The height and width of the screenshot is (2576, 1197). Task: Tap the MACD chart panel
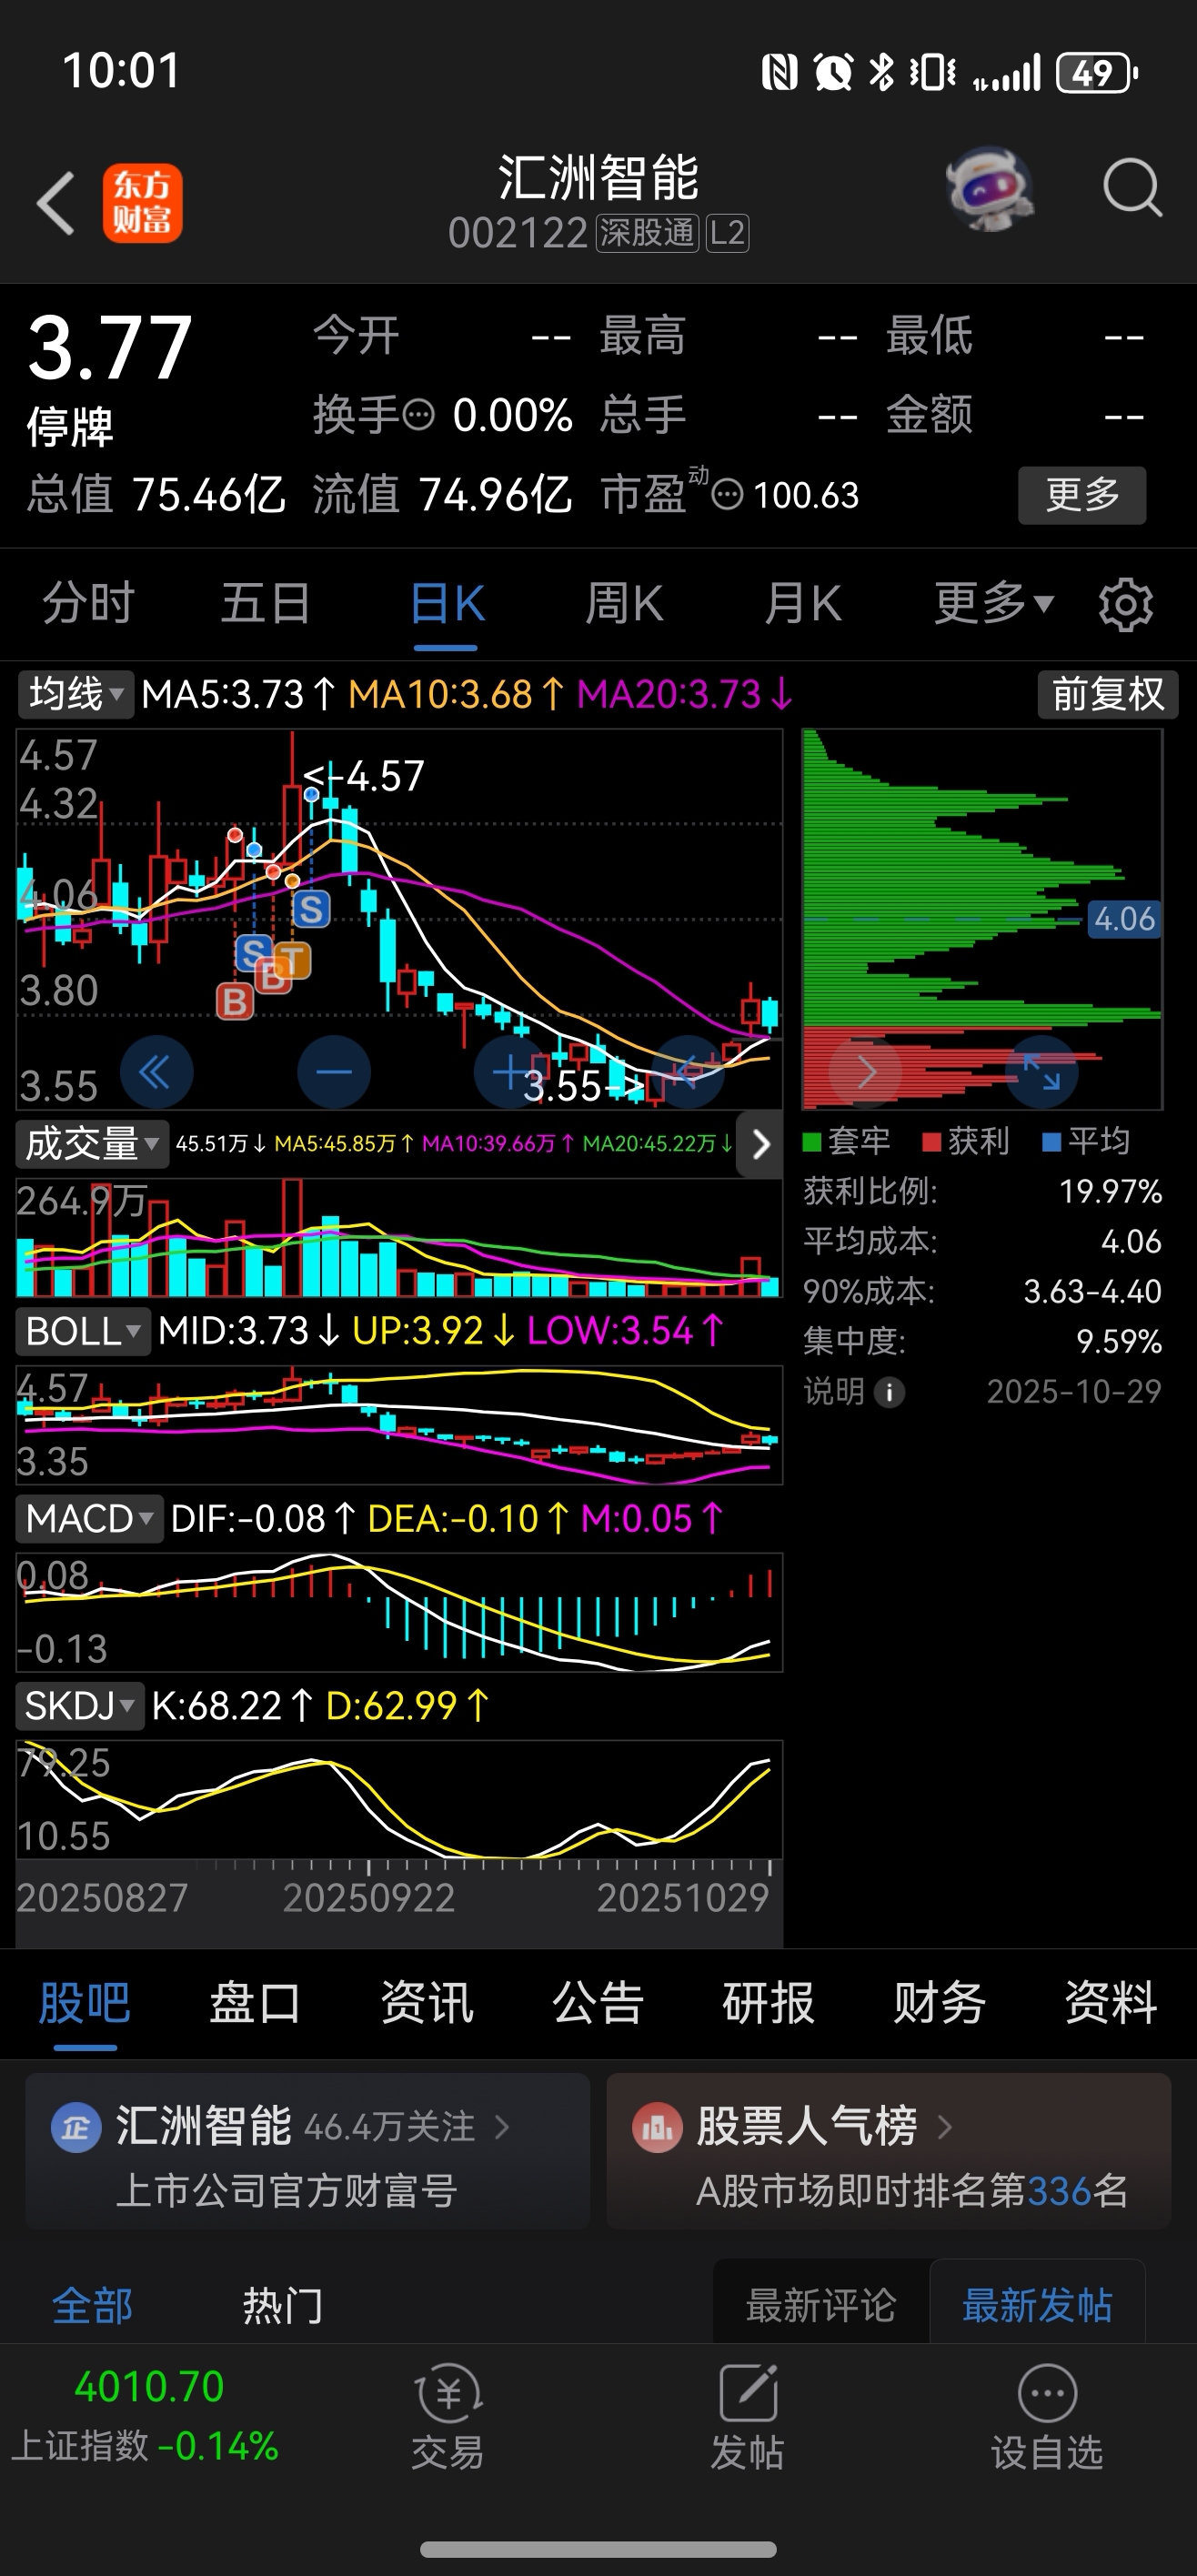tap(399, 1612)
